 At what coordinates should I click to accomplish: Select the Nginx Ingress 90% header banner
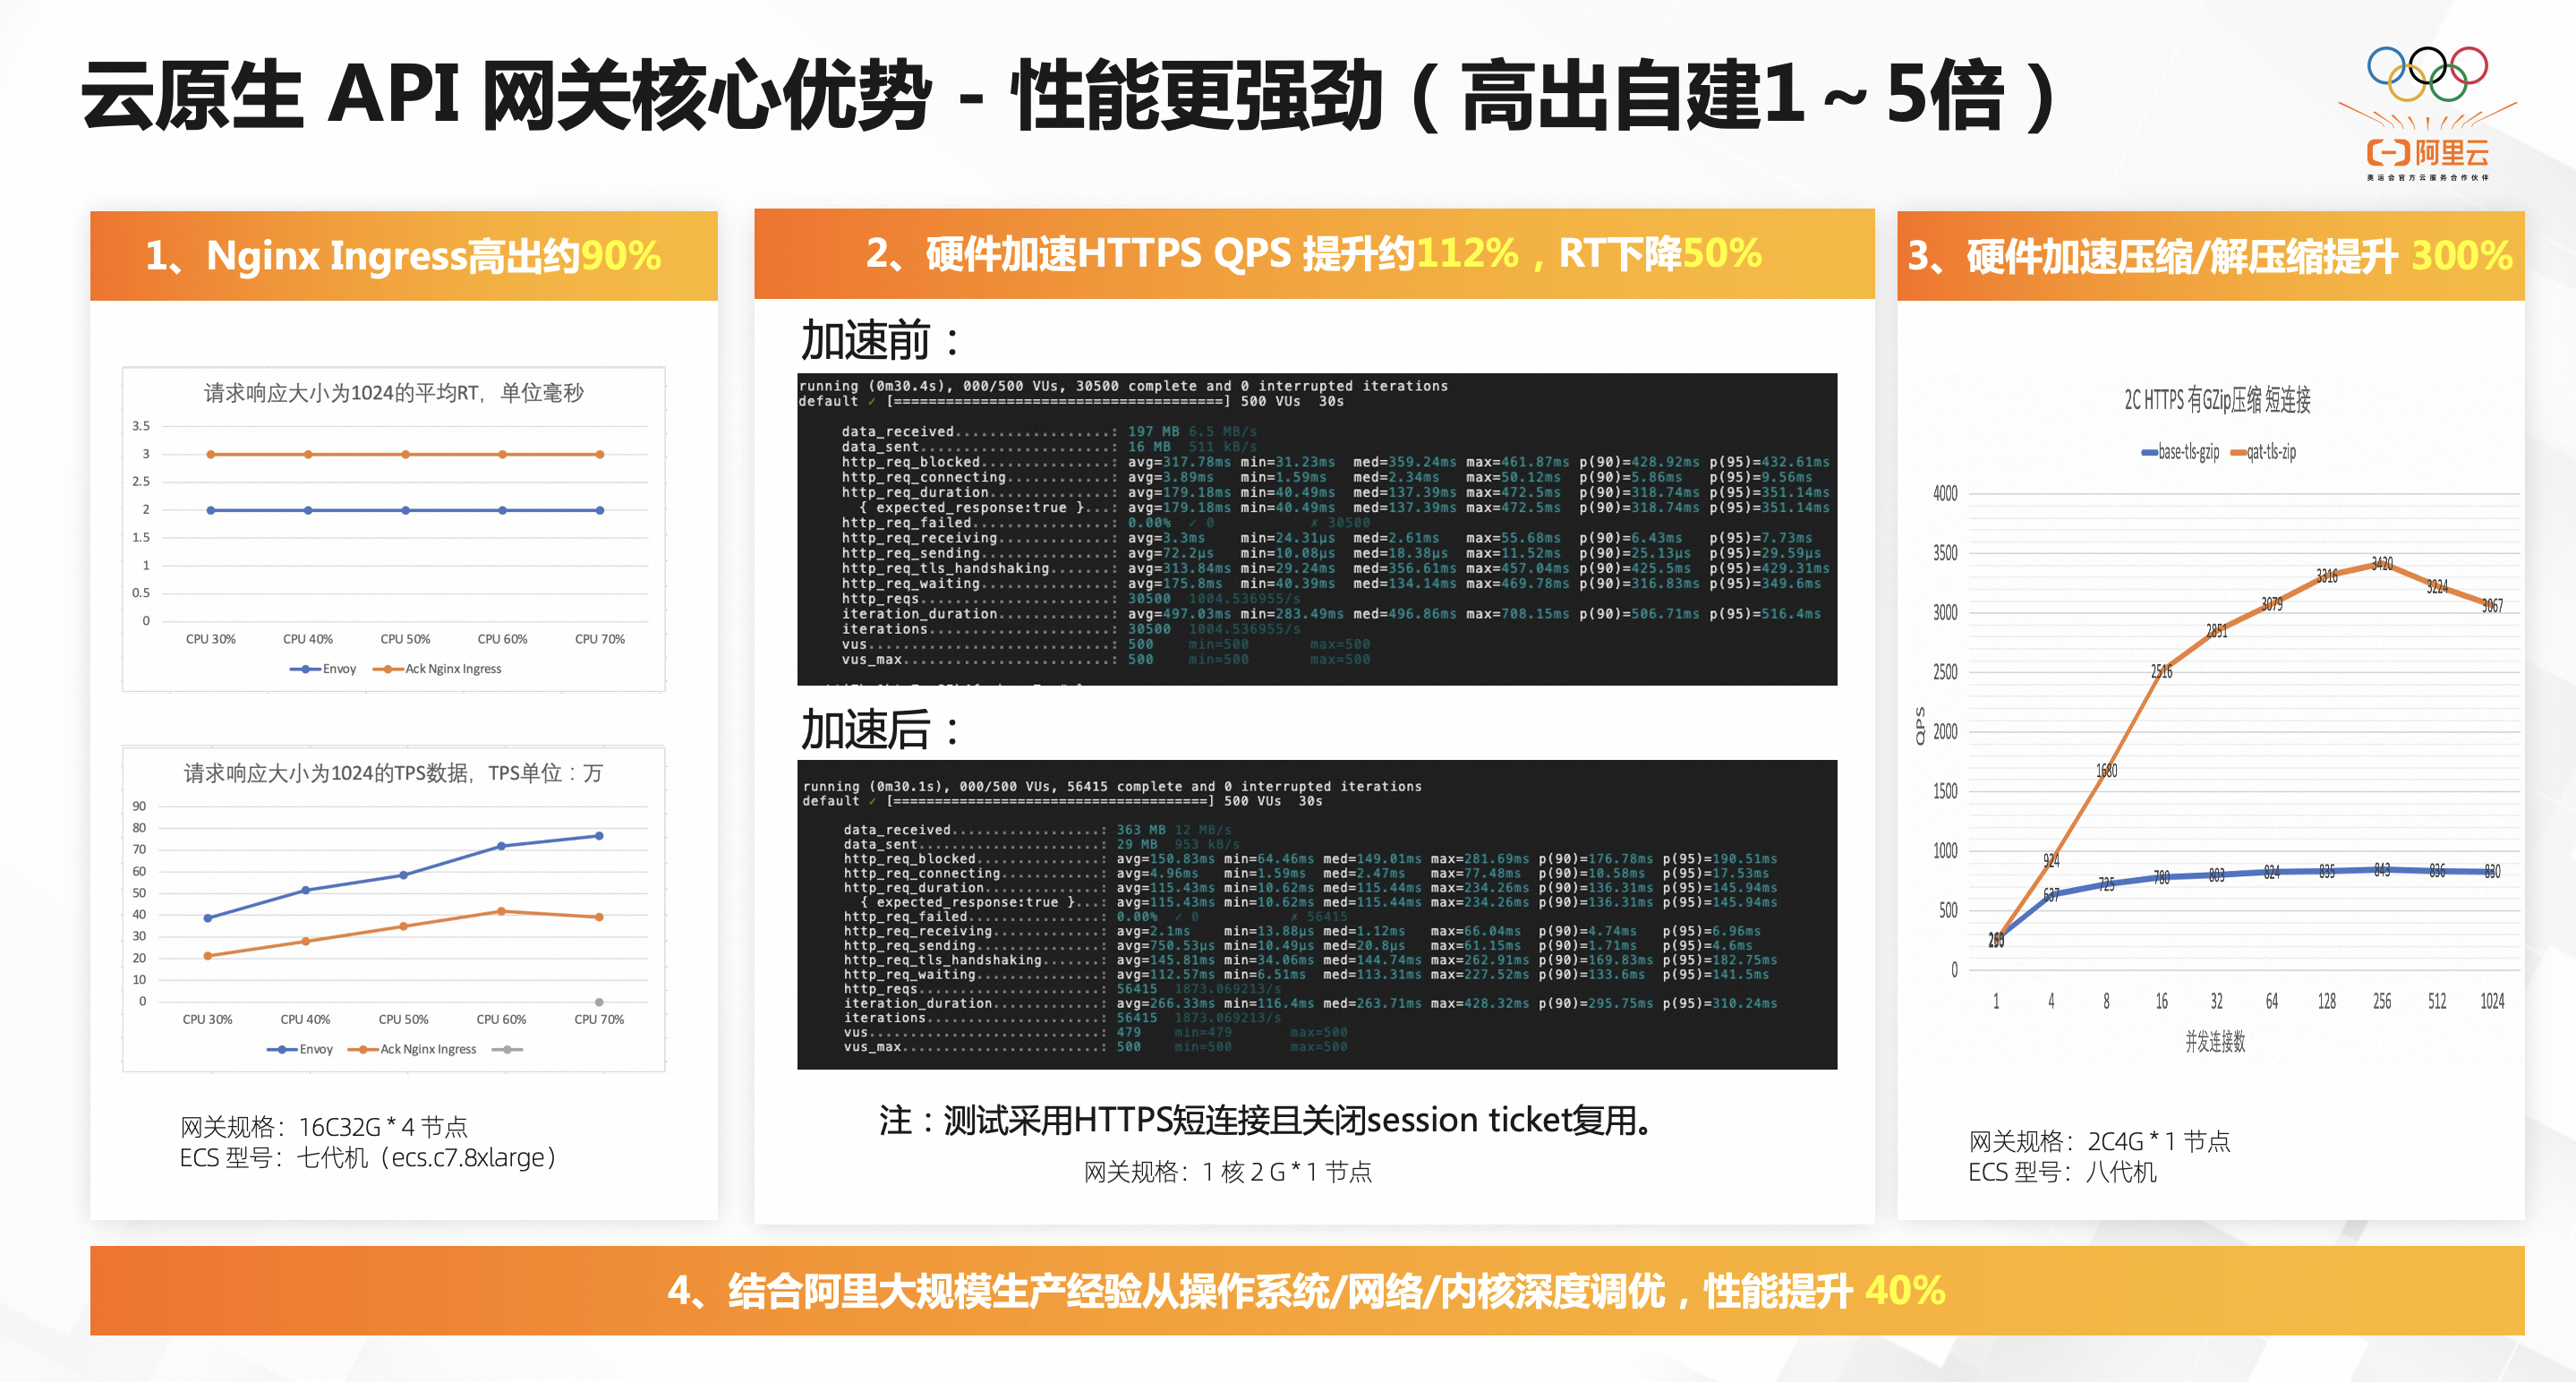[403, 256]
